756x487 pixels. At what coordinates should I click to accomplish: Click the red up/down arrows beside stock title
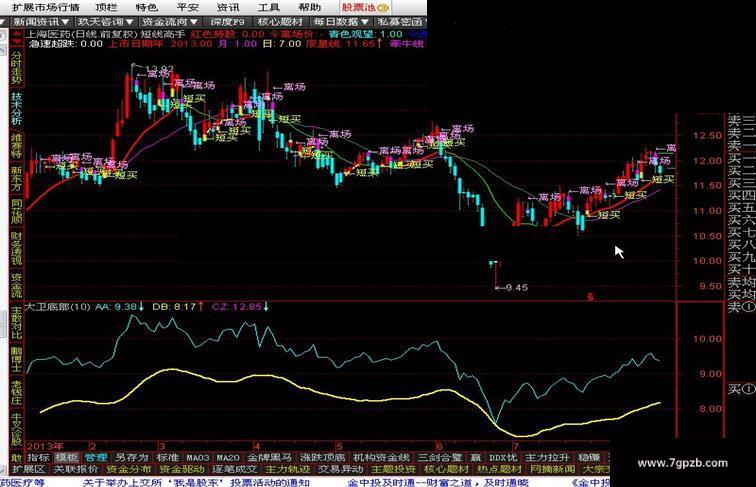(x=17, y=38)
